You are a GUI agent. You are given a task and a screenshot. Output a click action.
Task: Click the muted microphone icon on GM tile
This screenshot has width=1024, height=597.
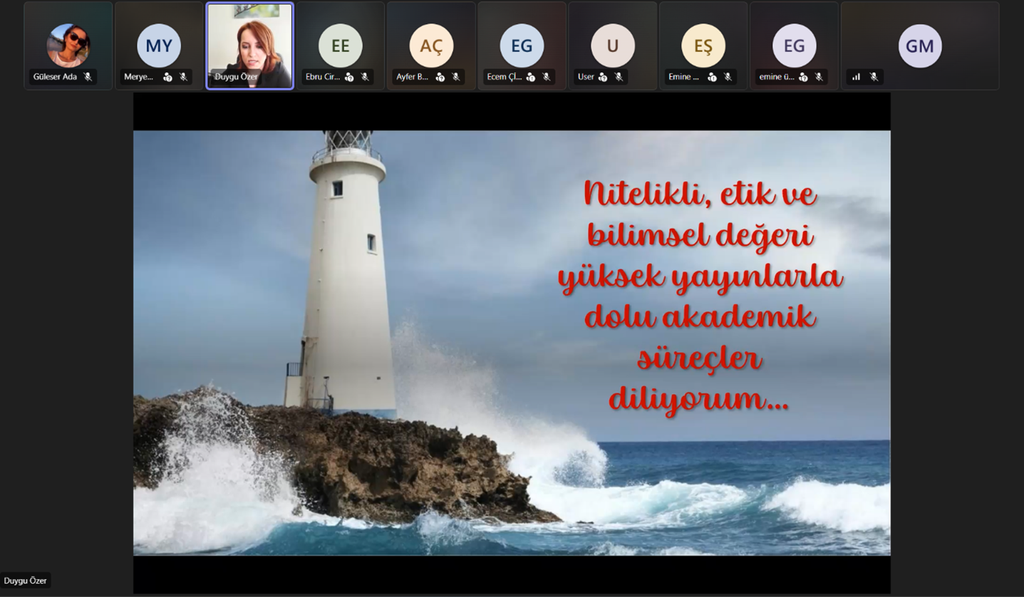click(x=873, y=77)
